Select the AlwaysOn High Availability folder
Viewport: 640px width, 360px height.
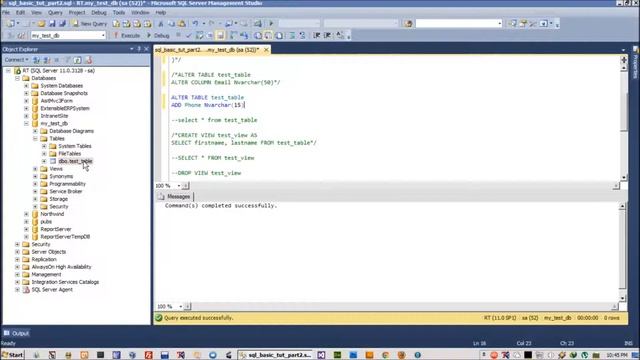point(62,267)
